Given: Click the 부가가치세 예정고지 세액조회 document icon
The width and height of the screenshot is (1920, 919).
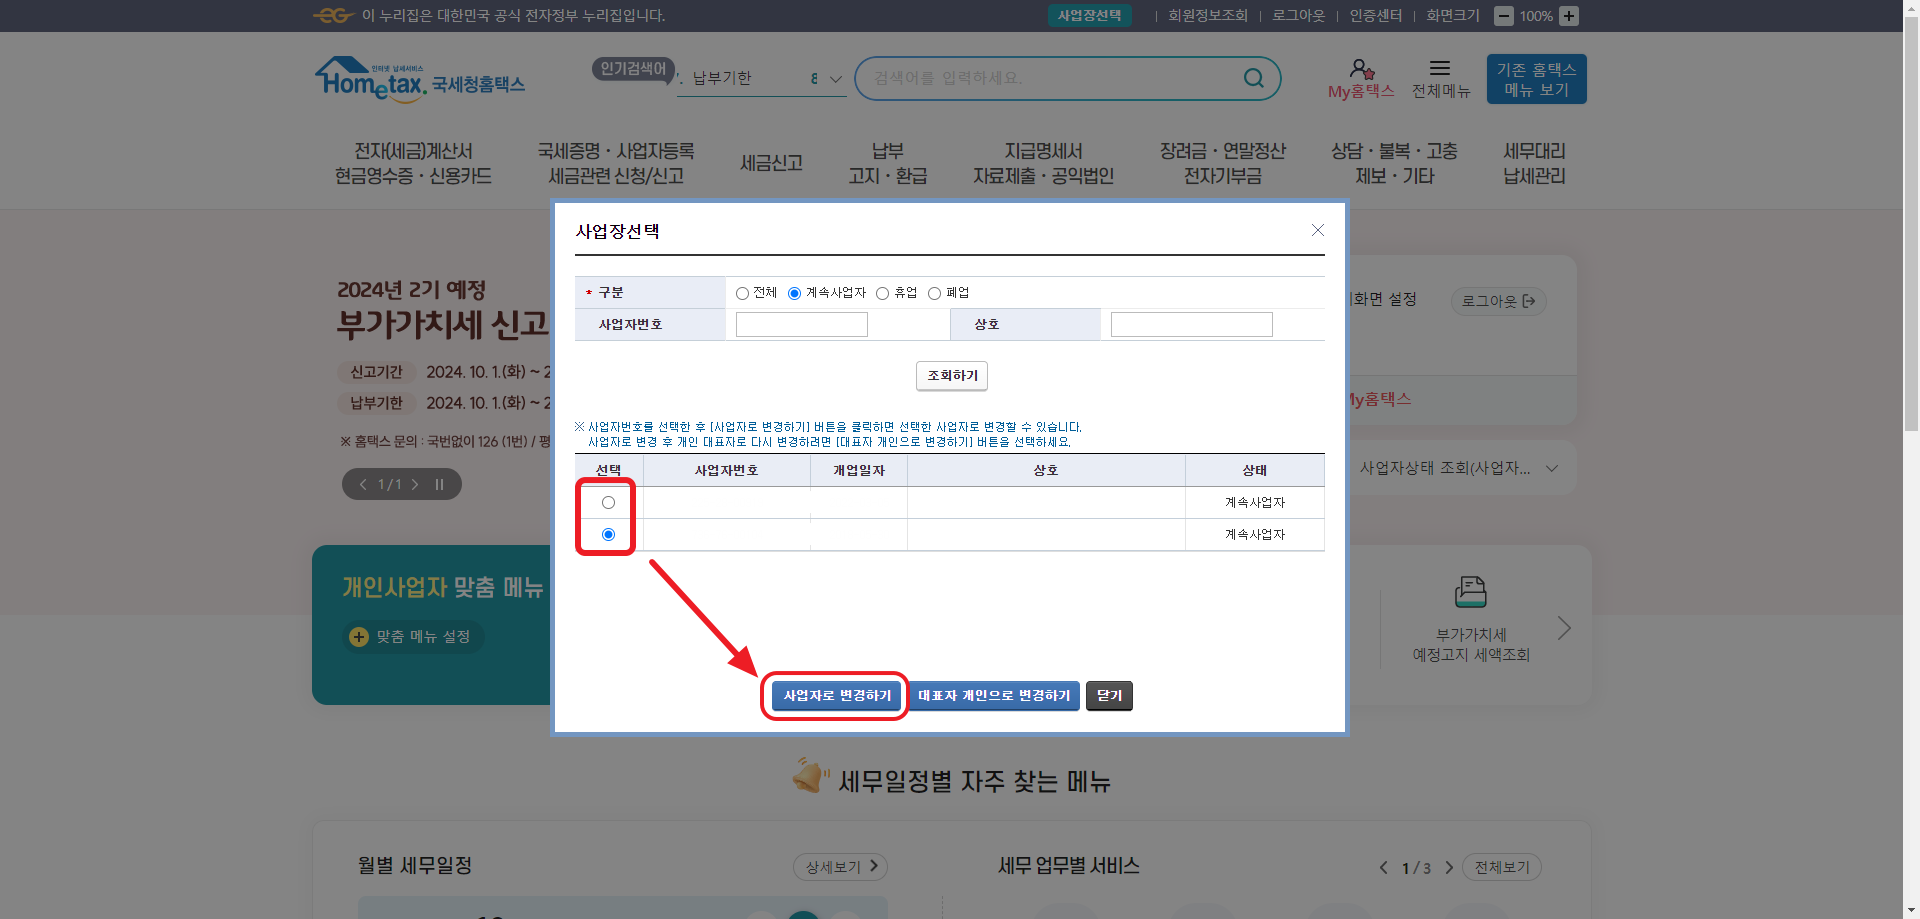Looking at the screenshot, I should point(1469,592).
